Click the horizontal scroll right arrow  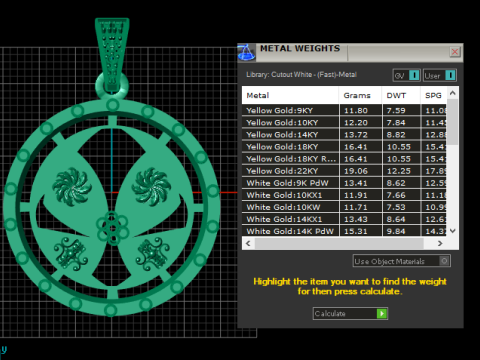tap(440, 243)
